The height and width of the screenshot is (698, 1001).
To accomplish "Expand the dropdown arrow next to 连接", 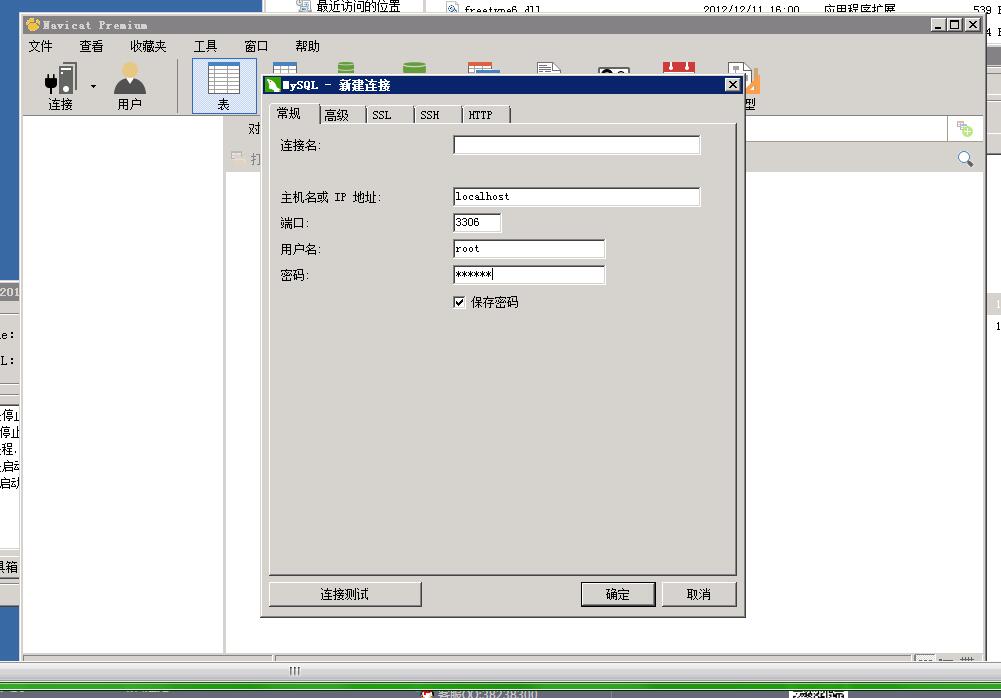I will point(94,87).
